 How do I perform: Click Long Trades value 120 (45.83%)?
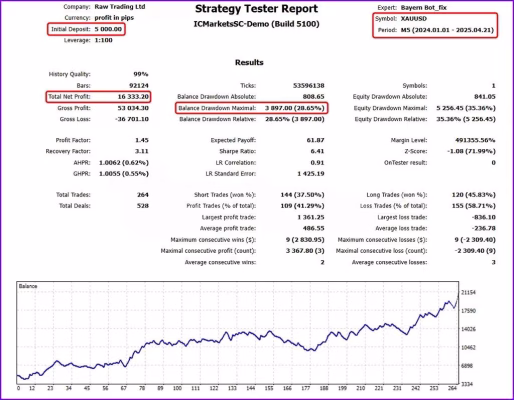(474, 195)
